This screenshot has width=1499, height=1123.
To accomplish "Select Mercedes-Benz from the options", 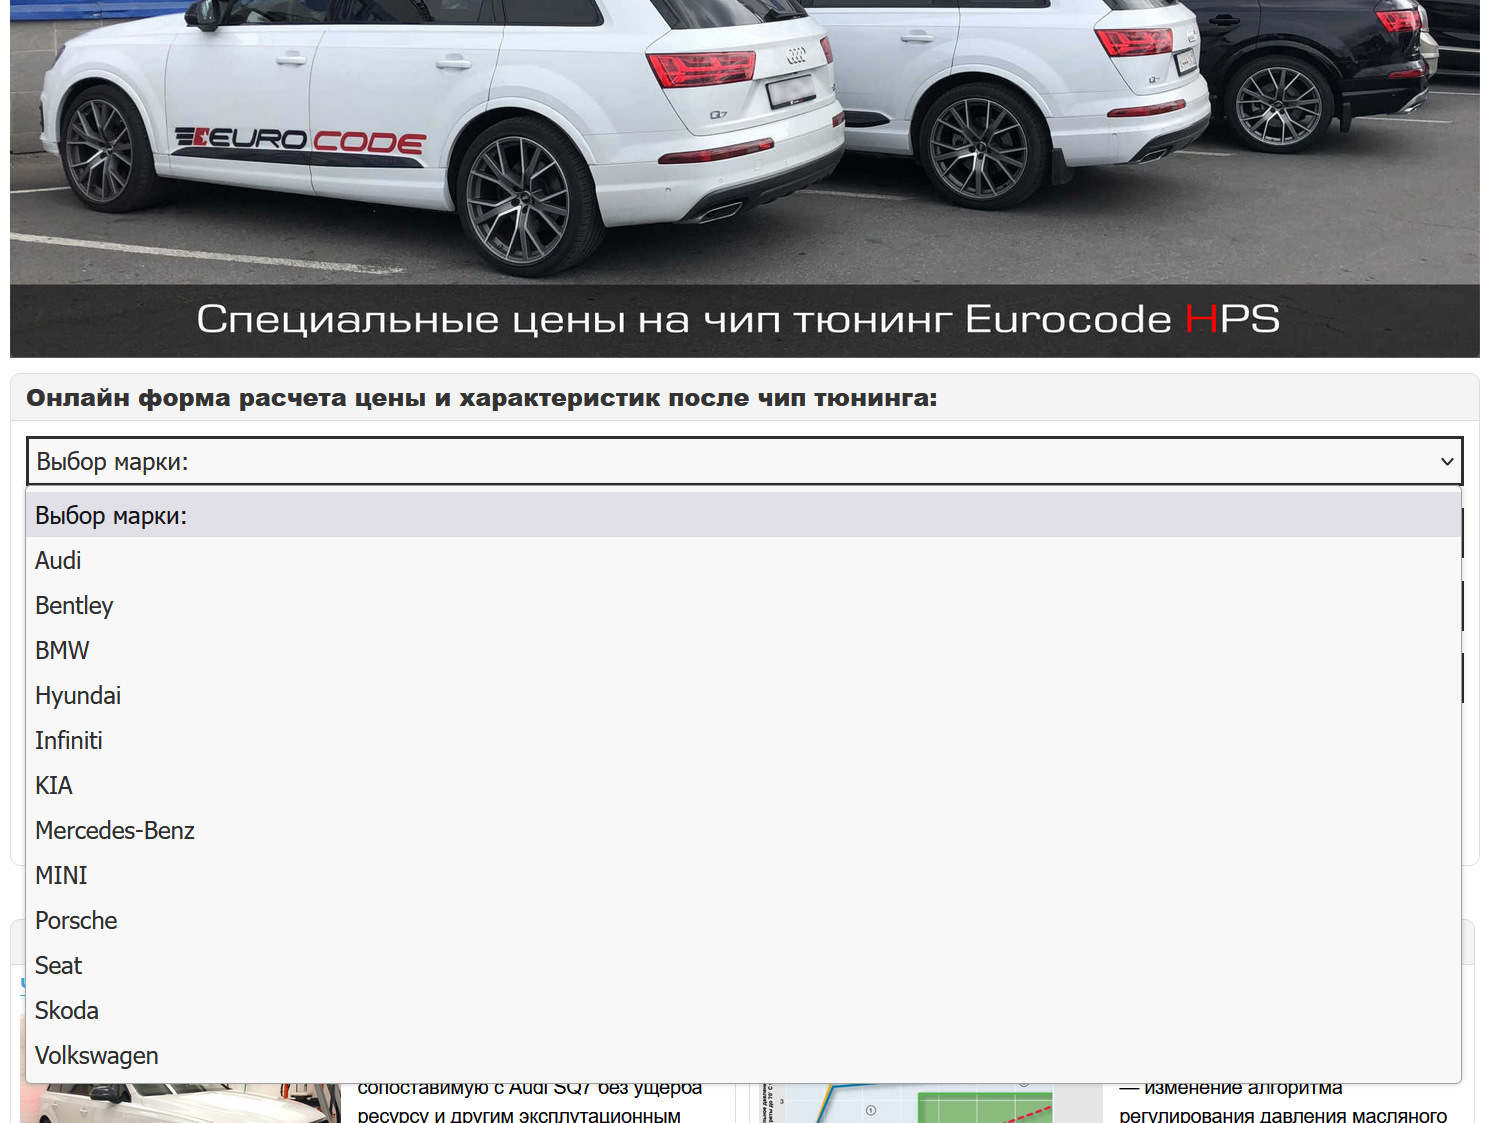I will point(114,830).
